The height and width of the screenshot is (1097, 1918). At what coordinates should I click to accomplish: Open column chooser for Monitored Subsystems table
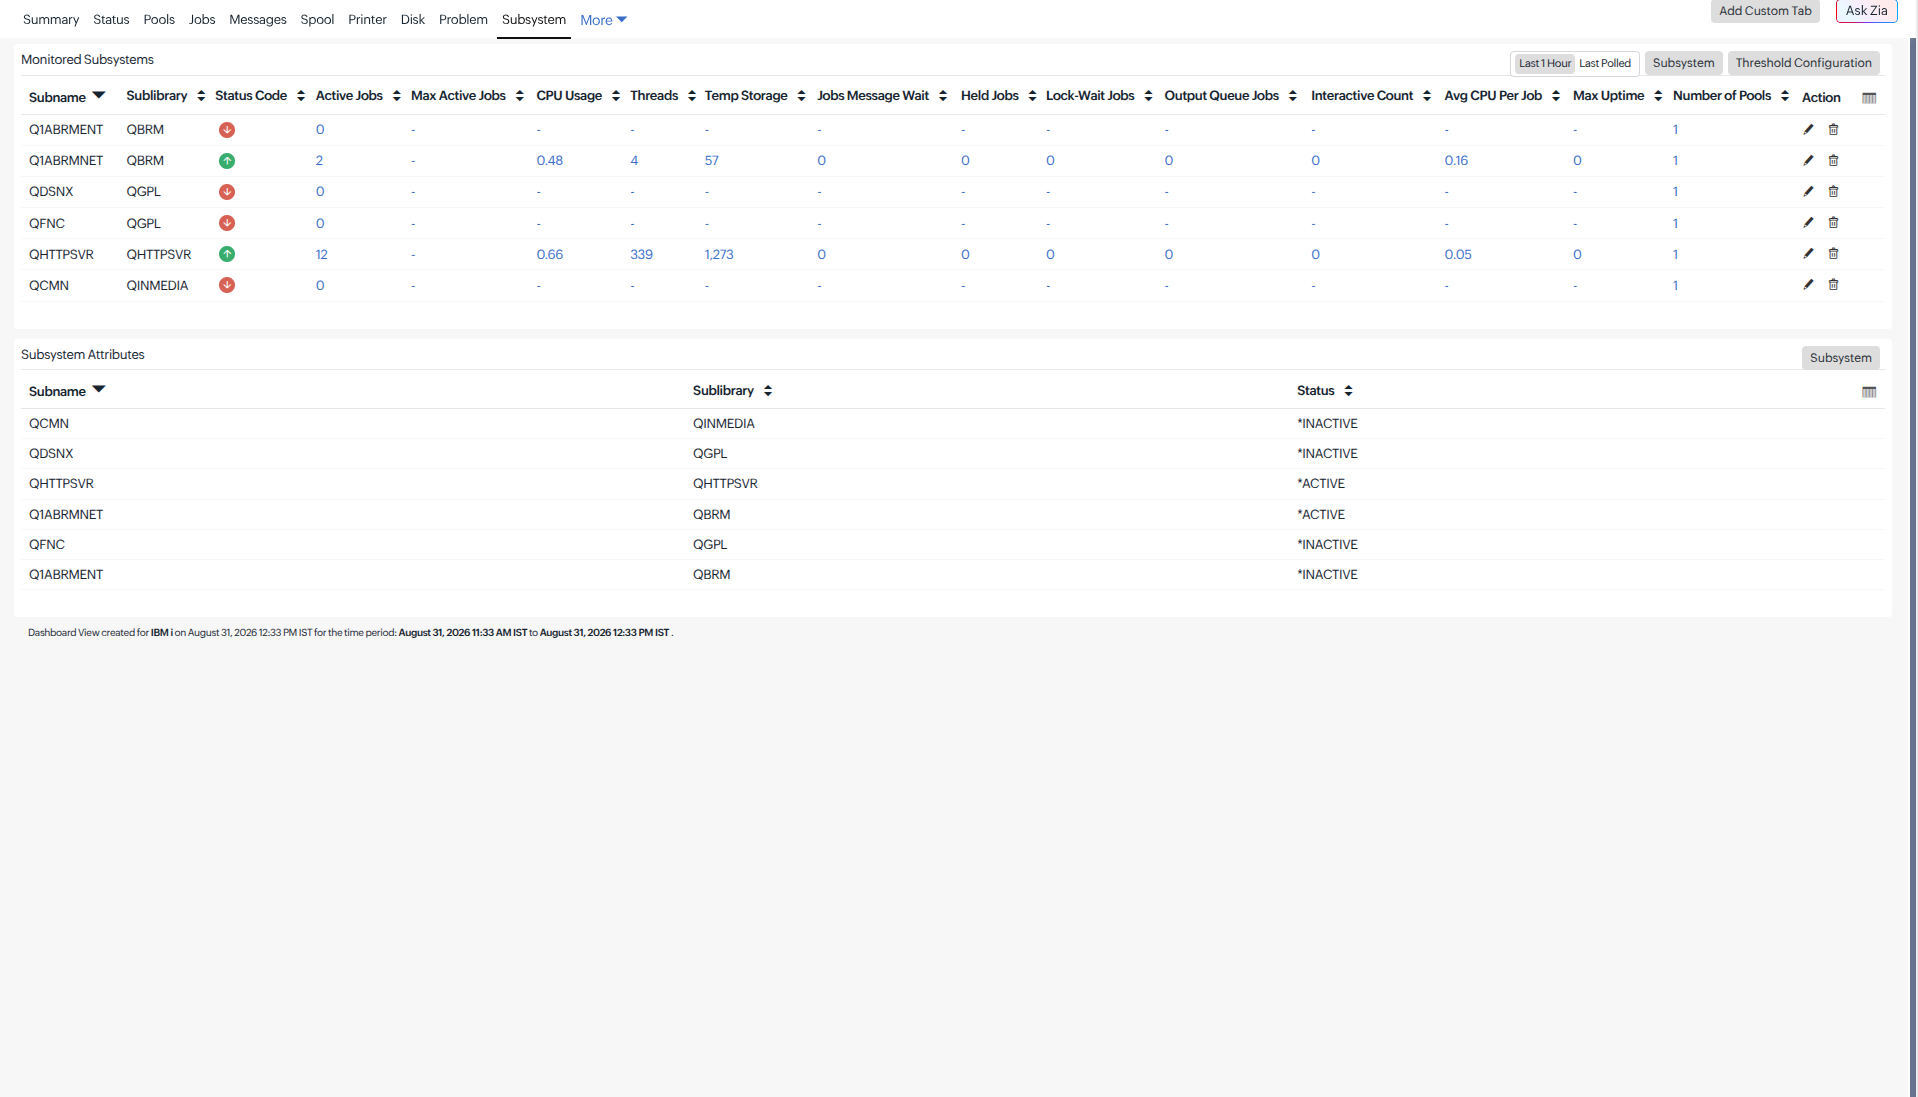pyautogui.click(x=1868, y=98)
